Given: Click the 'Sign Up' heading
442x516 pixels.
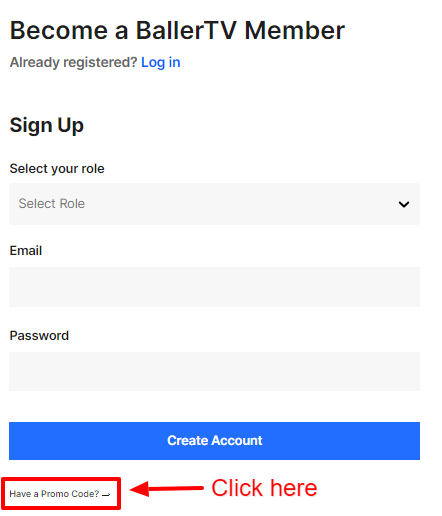Looking at the screenshot, I should point(46,126).
